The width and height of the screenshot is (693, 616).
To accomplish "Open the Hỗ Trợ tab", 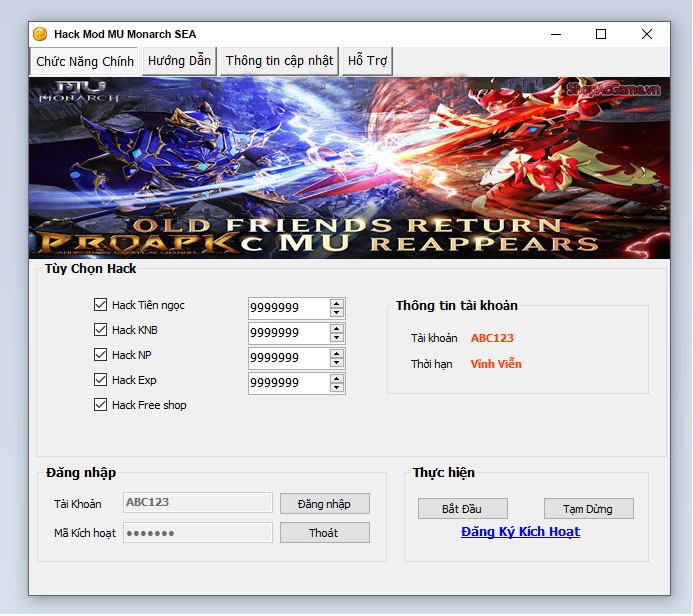I will point(367,61).
